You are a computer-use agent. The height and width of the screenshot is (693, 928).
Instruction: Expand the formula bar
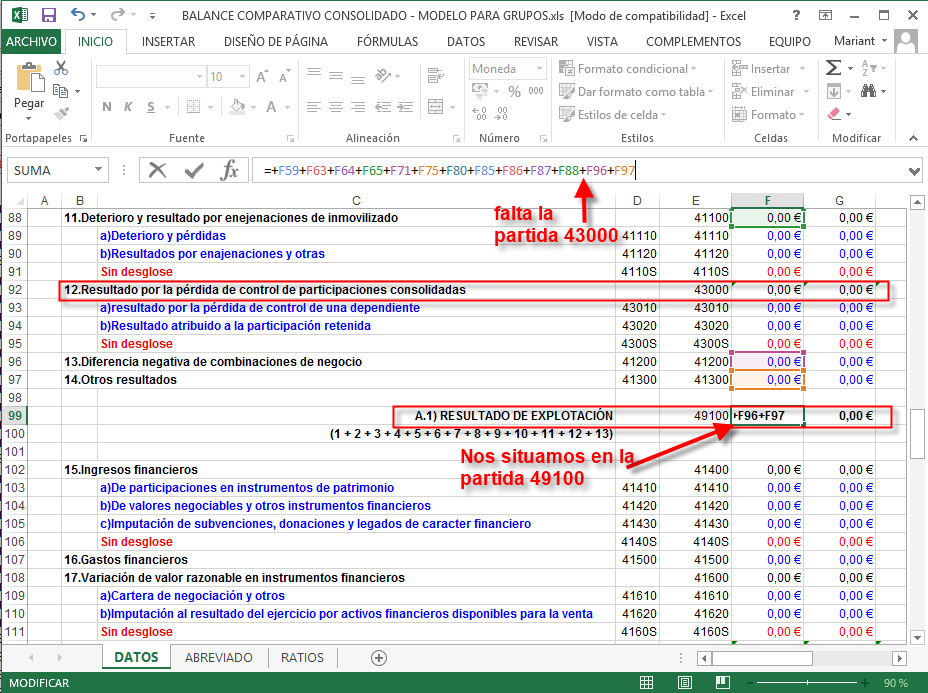click(914, 171)
